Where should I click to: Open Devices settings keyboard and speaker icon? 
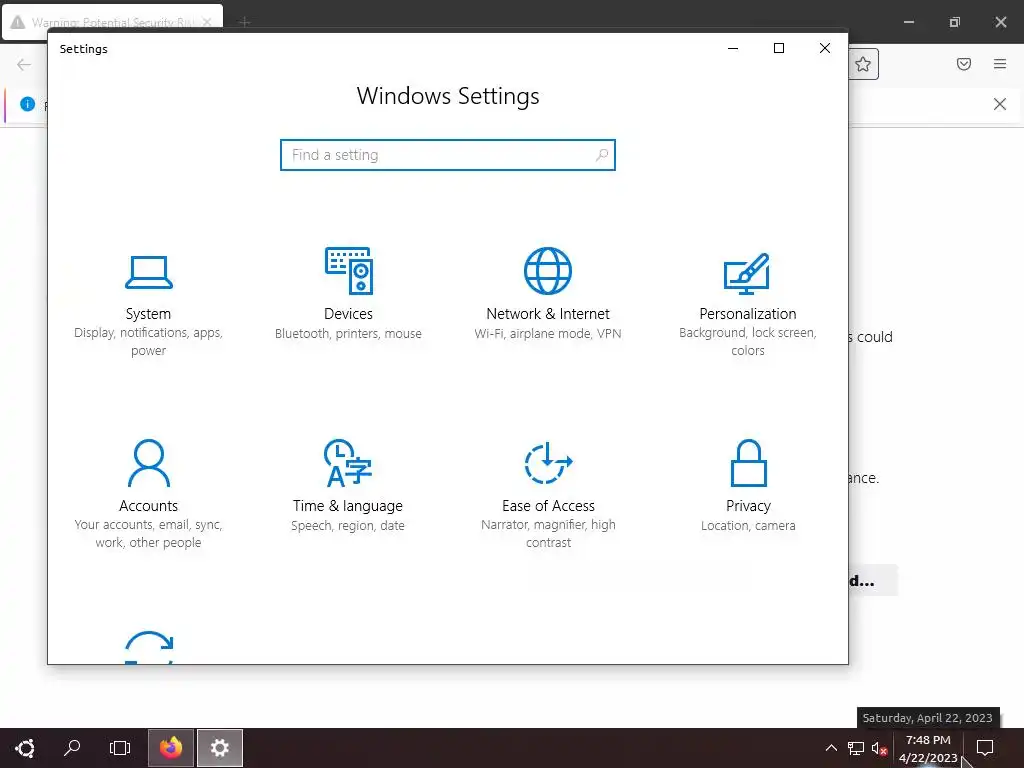tap(349, 270)
